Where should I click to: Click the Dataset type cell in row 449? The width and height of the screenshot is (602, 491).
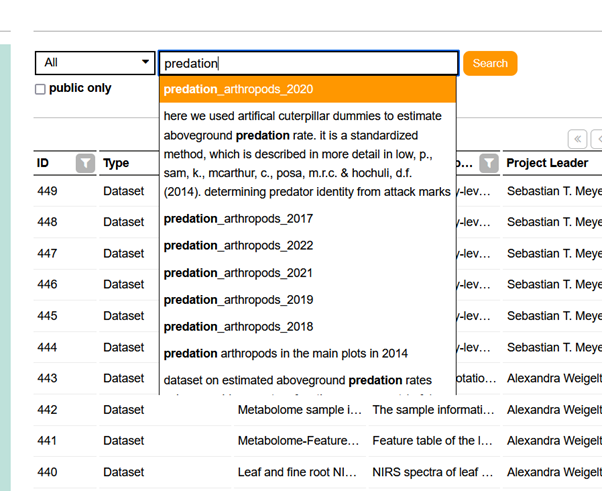(124, 191)
